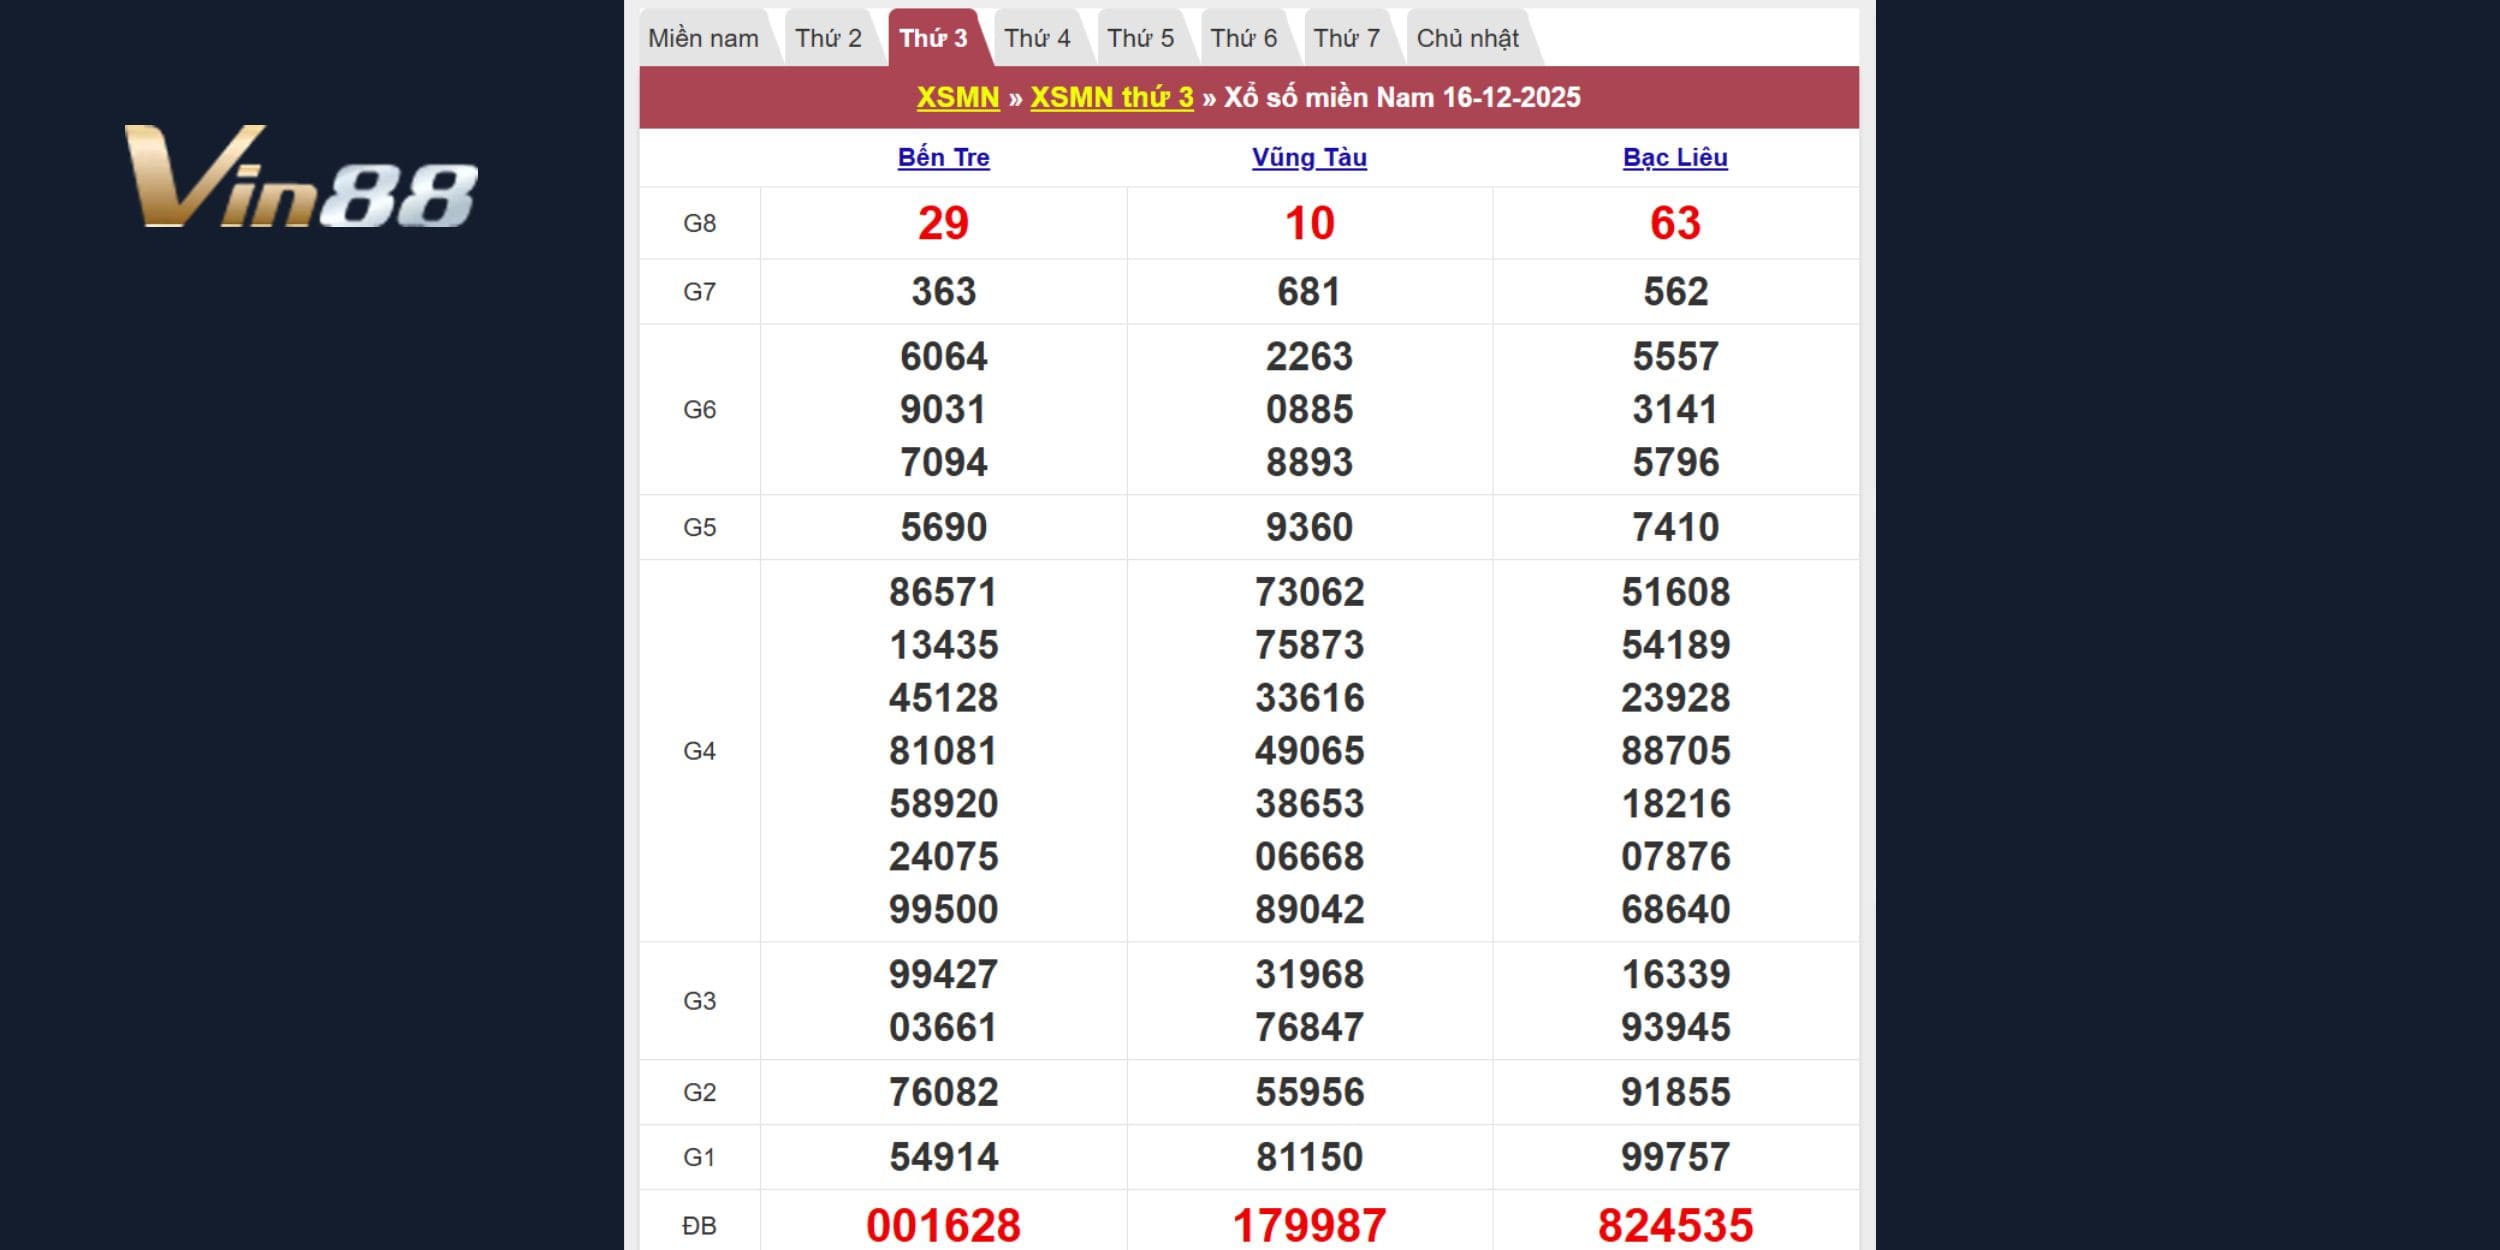Click Vũng Tàu special prize 179987
This screenshot has width=2500, height=1250.
1309,1225
